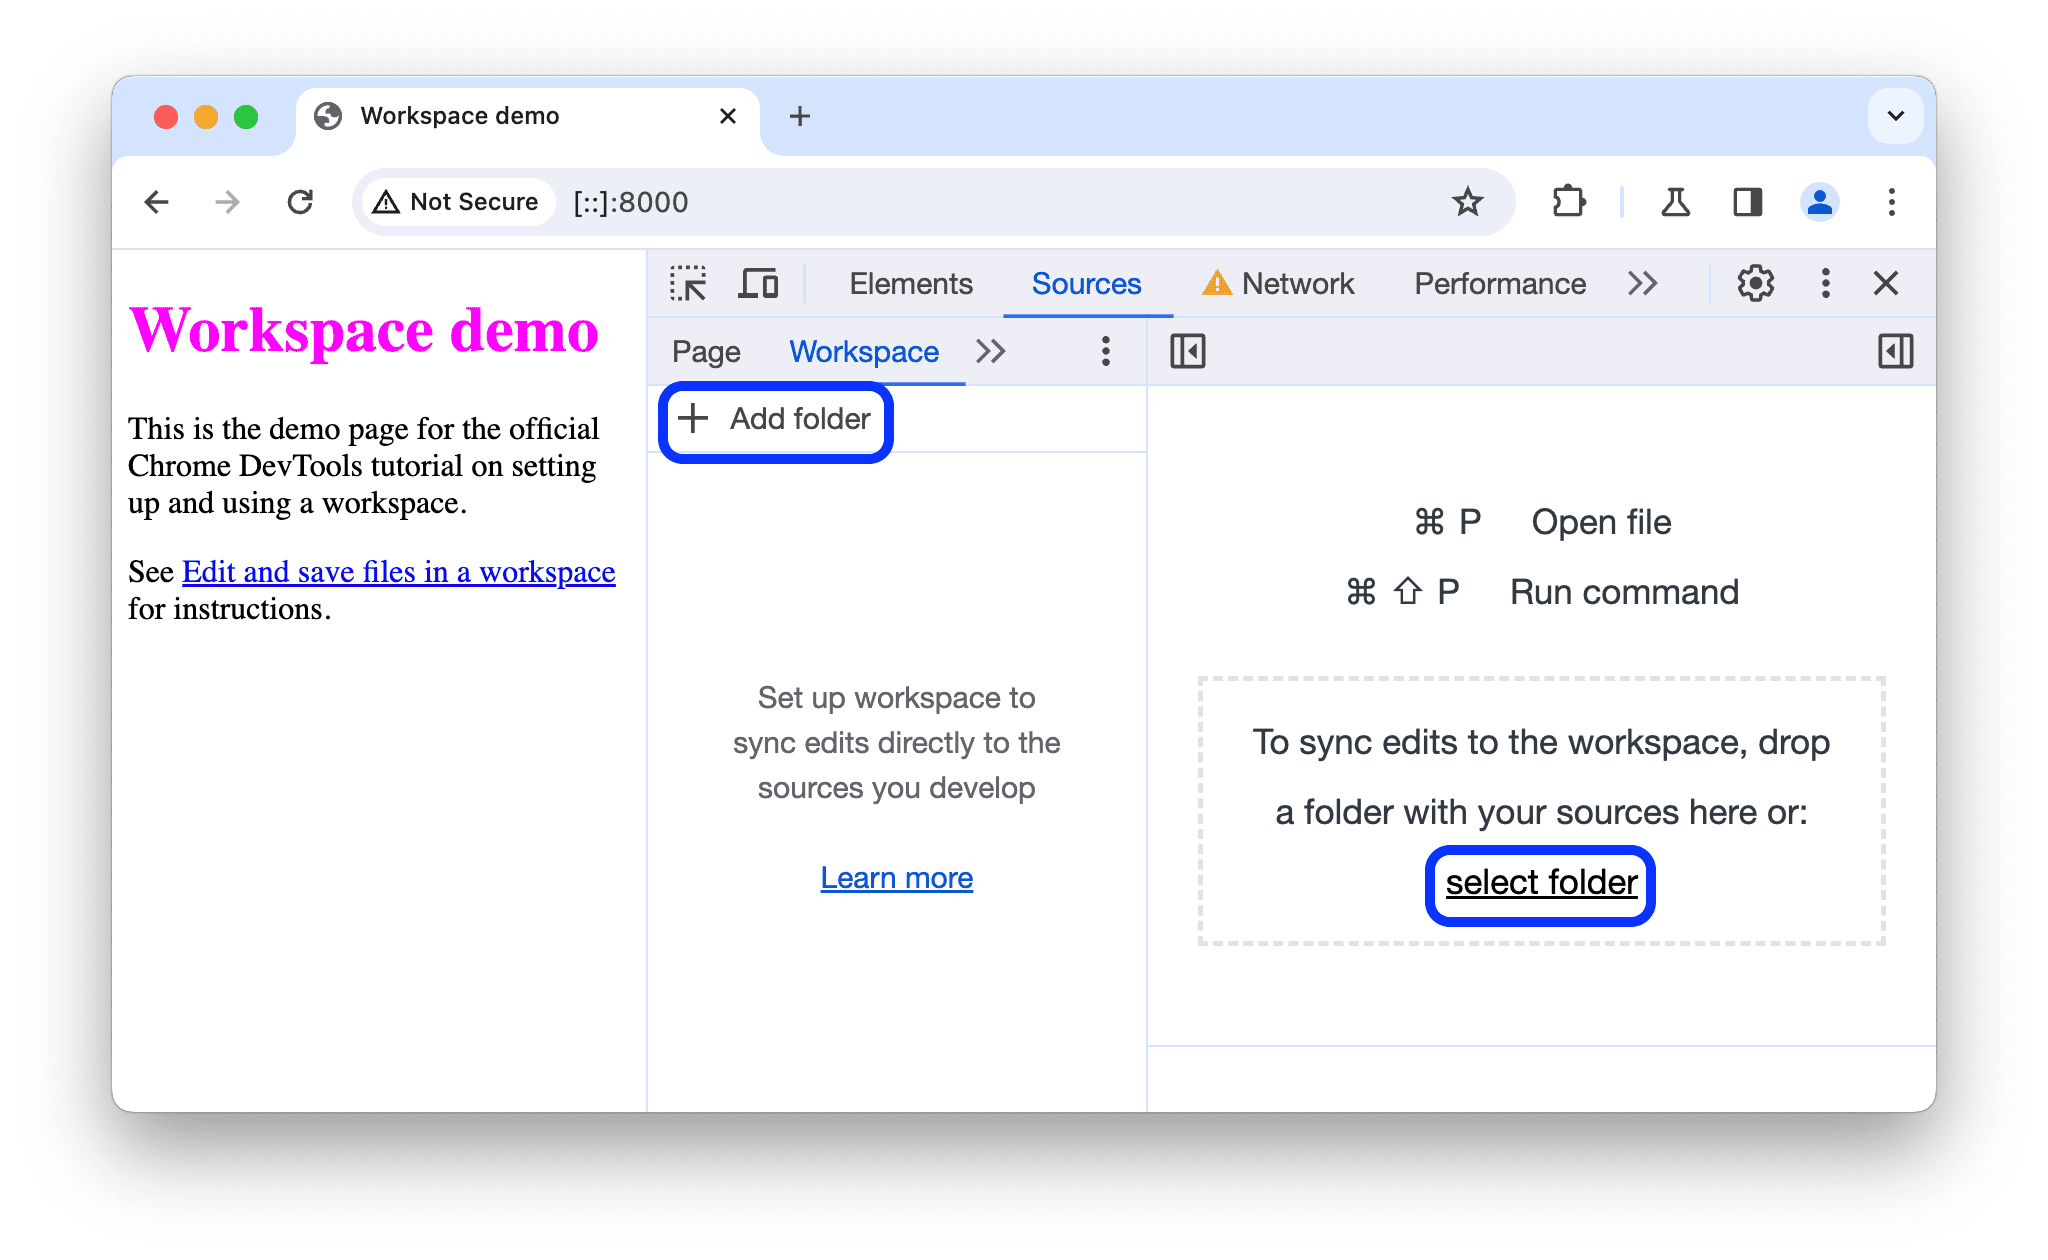2048x1260 pixels.
Task: Click the inspect element icon
Action: coord(688,282)
